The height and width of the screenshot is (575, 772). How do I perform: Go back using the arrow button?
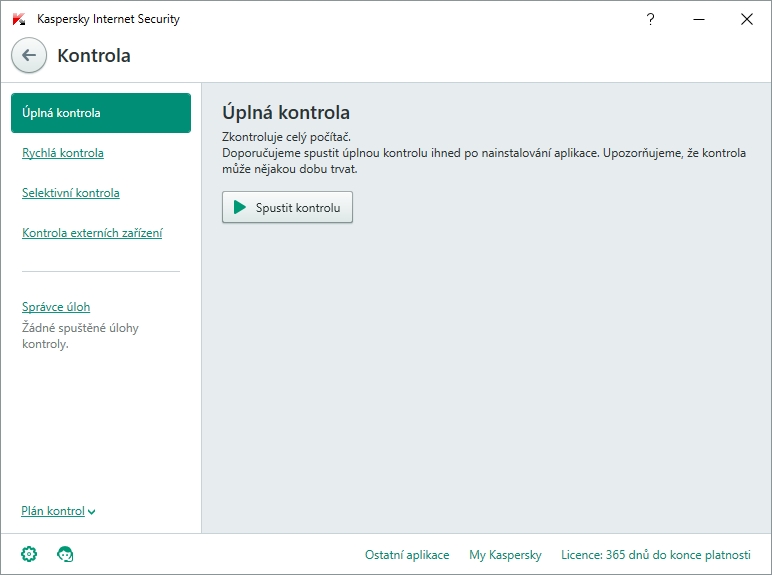point(29,55)
